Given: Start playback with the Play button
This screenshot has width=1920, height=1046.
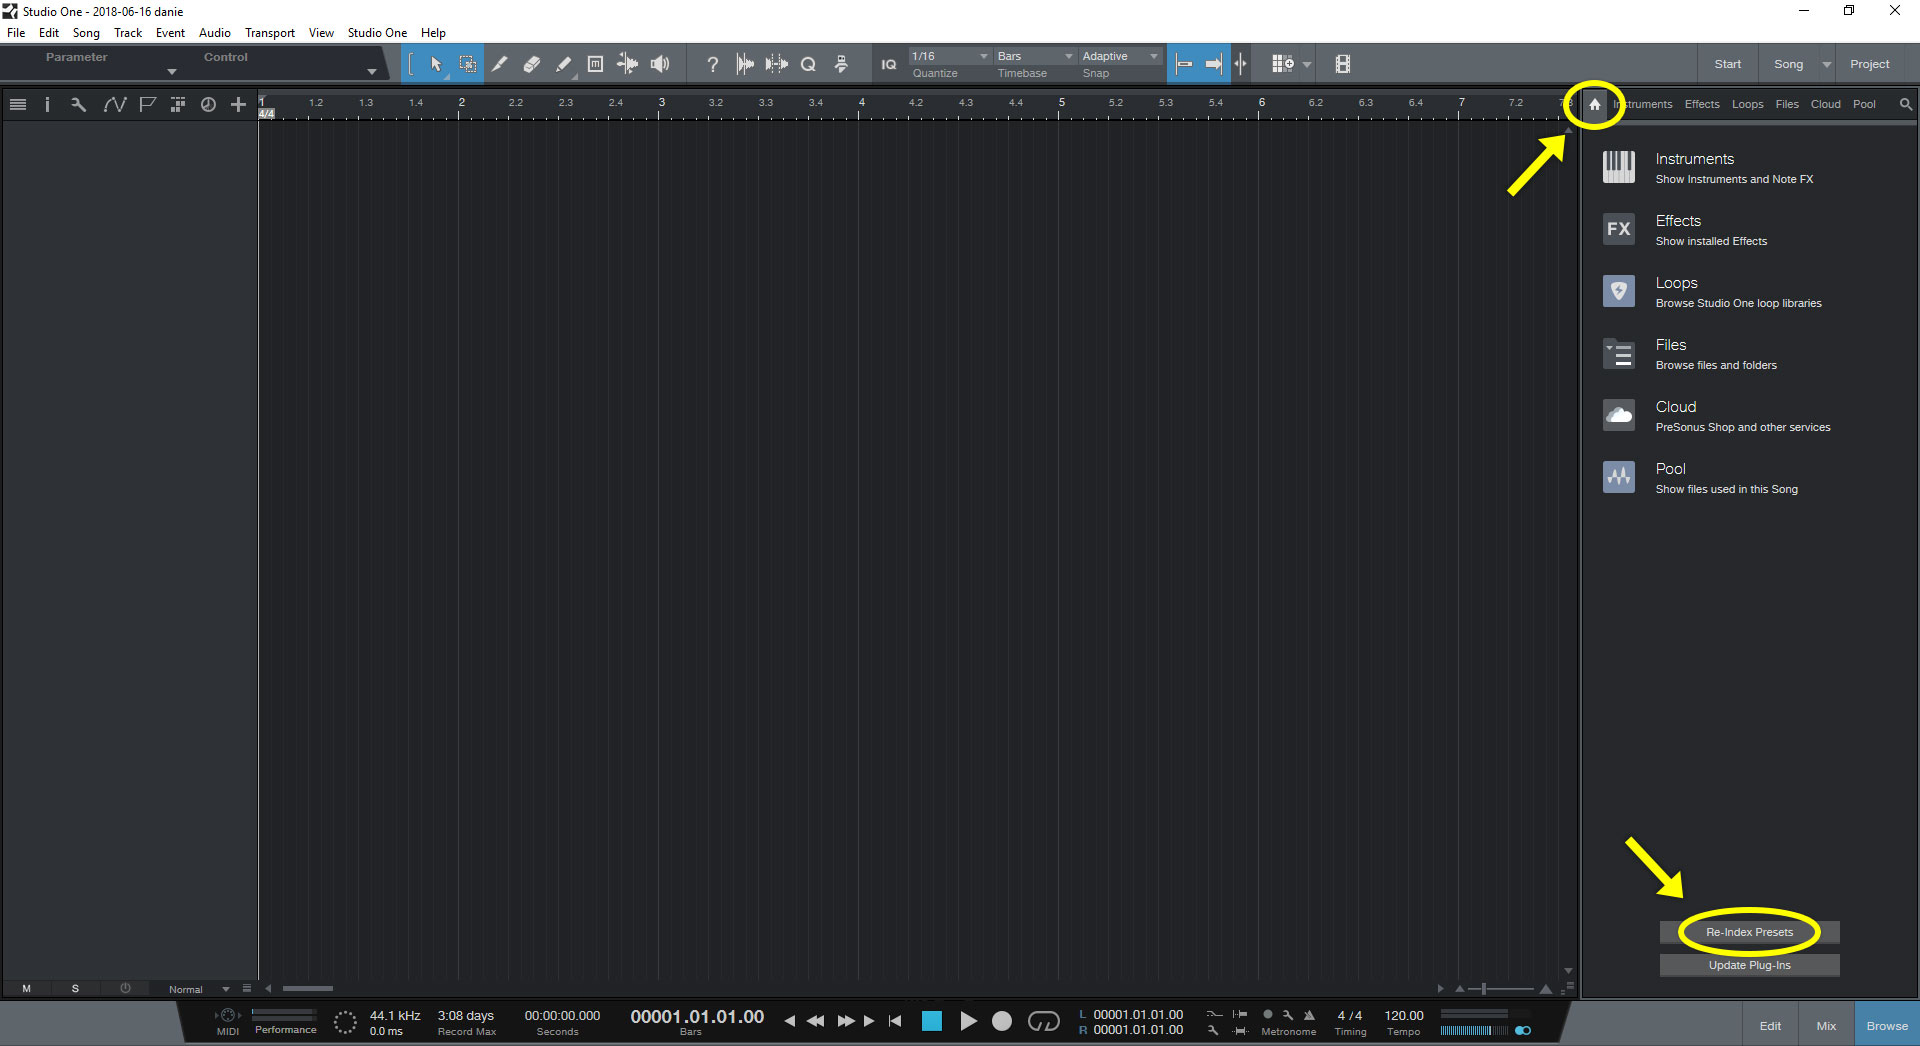Looking at the screenshot, I should [x=968, y=1021].
